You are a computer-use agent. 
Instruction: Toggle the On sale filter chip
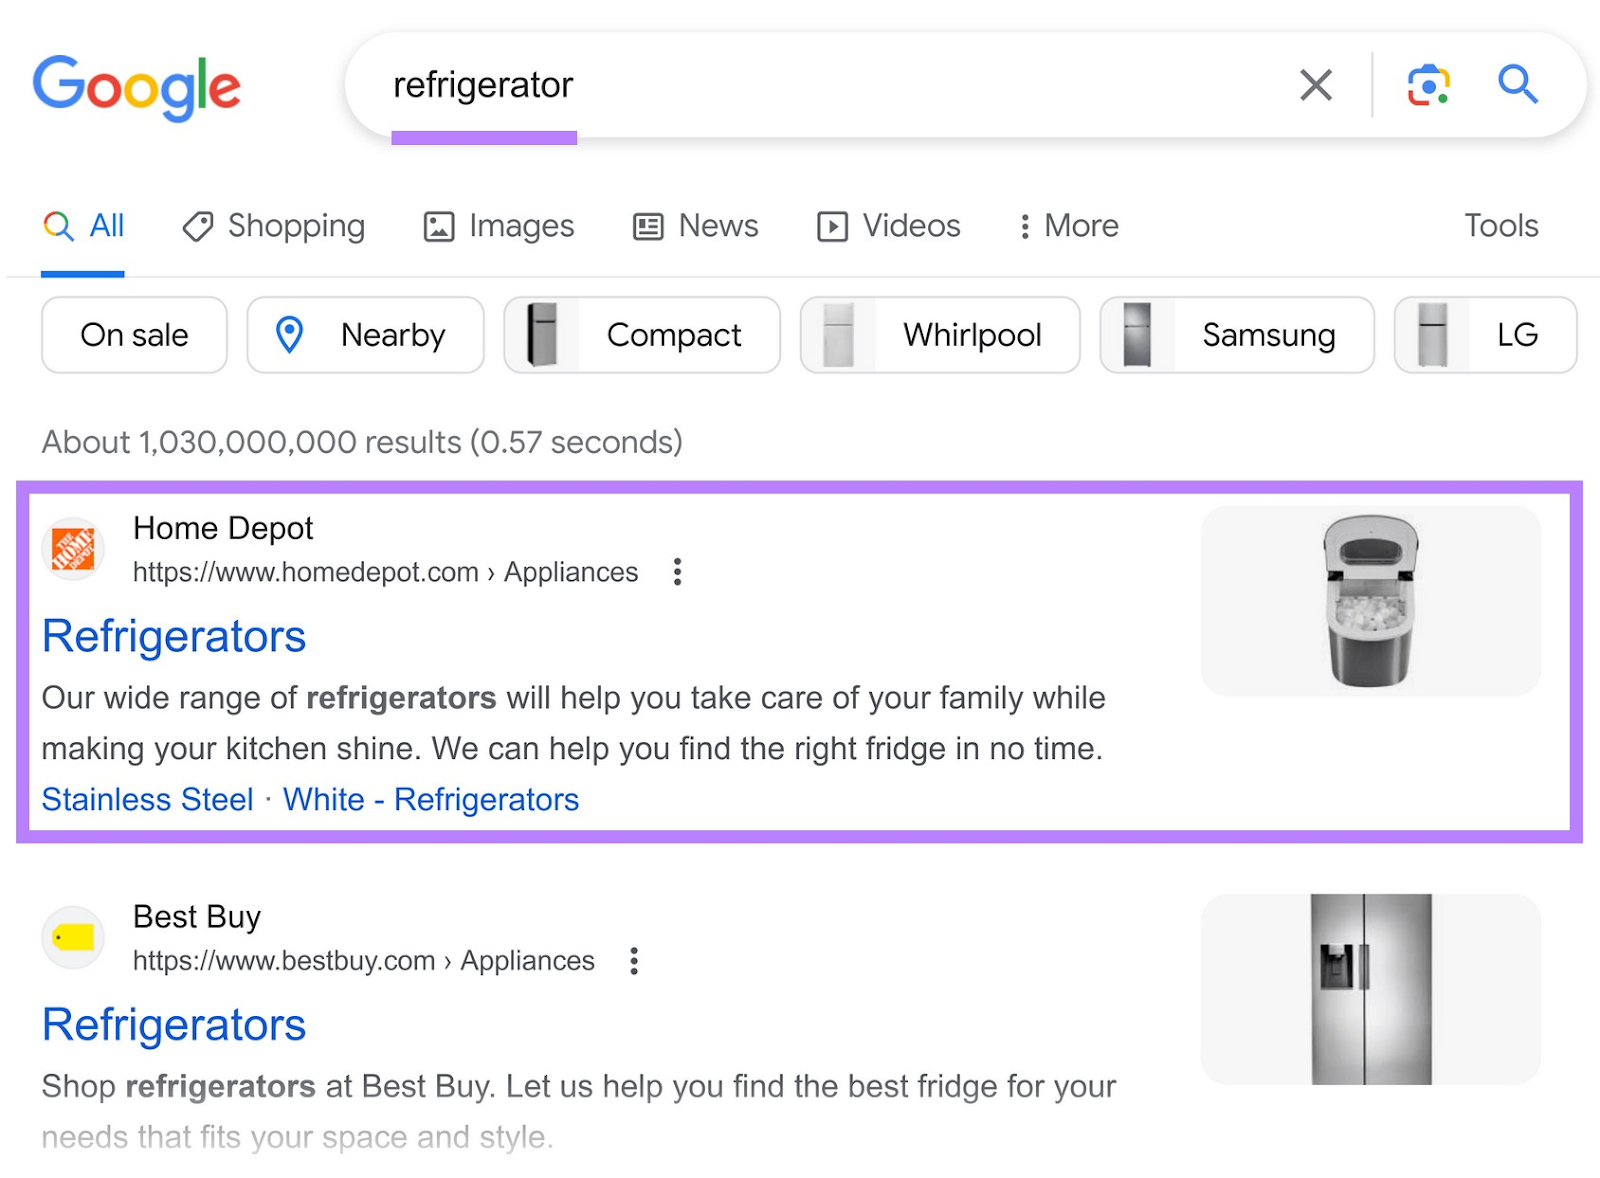coord(133,336)
